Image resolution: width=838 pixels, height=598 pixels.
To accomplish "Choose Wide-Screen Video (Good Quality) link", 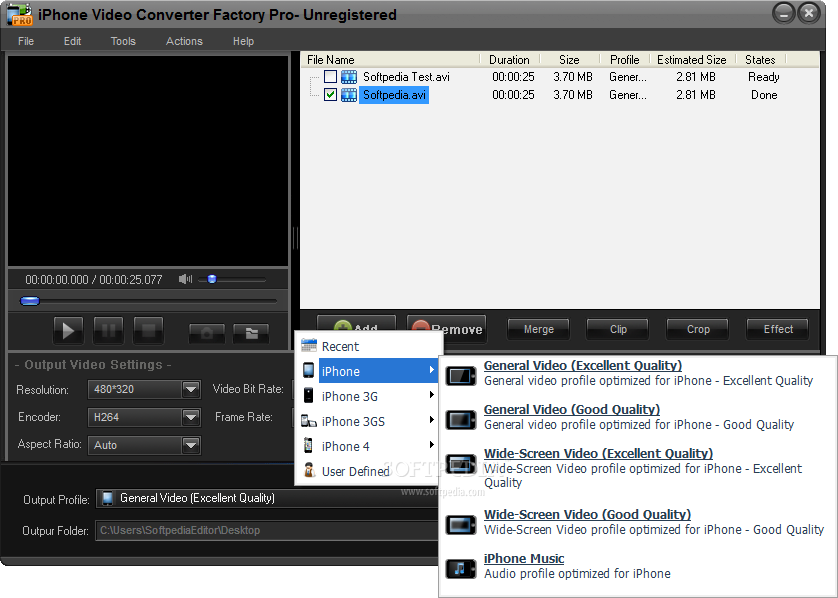I will [x=587, y=514].
